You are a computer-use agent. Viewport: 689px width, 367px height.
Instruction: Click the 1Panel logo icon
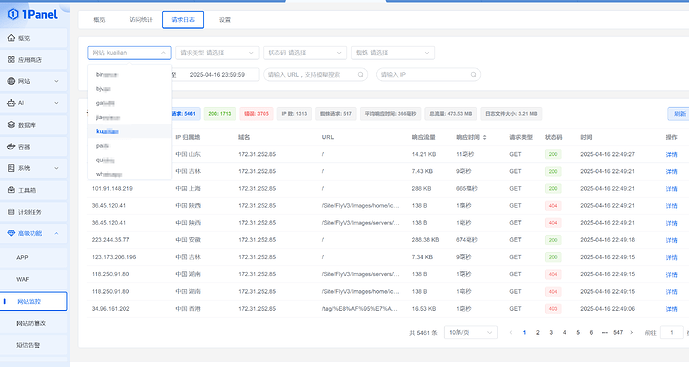pyautogui.click(x=13, y=15)
